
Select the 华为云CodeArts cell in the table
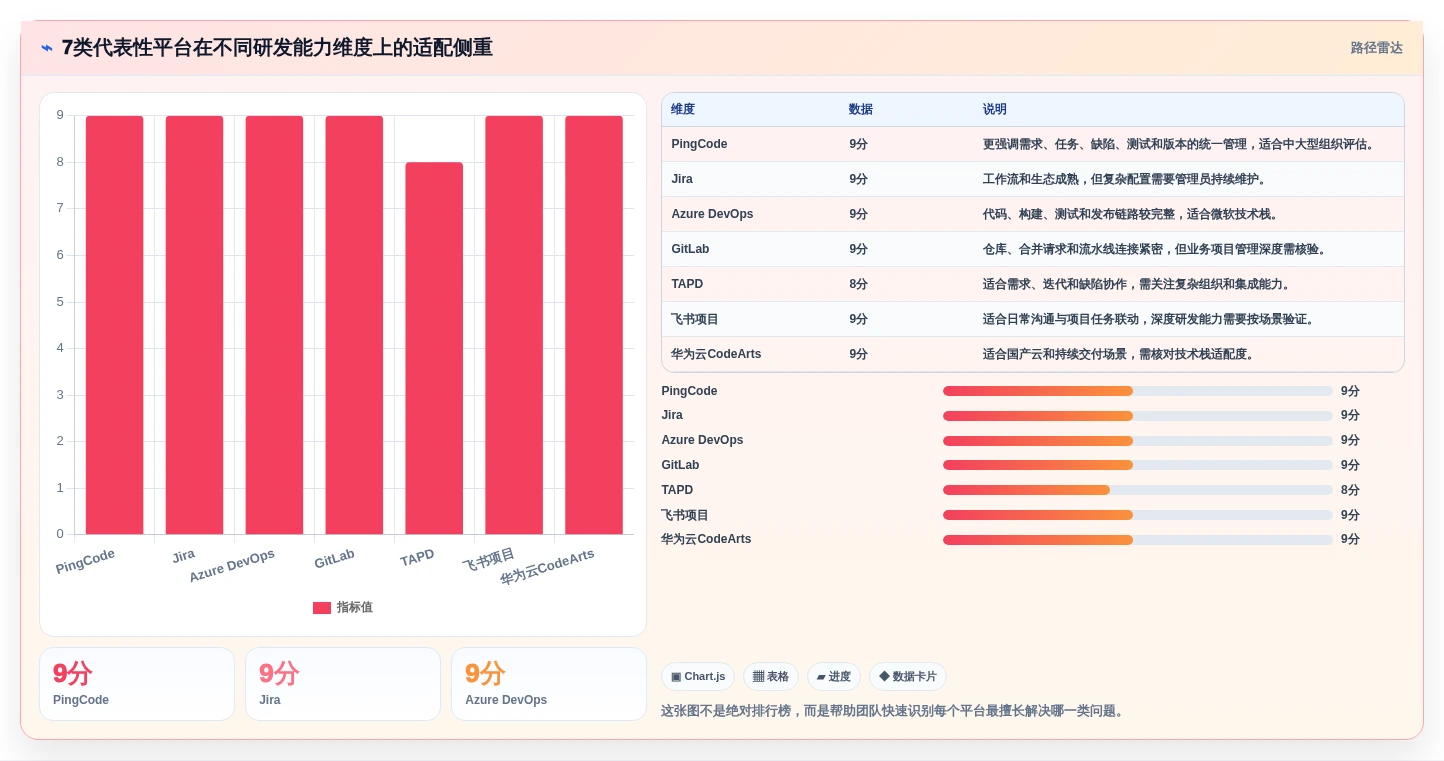click(716, 354)
